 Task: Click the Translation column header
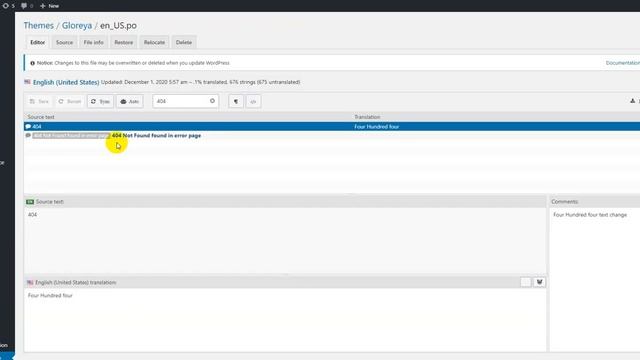click(x=367, y=117)
